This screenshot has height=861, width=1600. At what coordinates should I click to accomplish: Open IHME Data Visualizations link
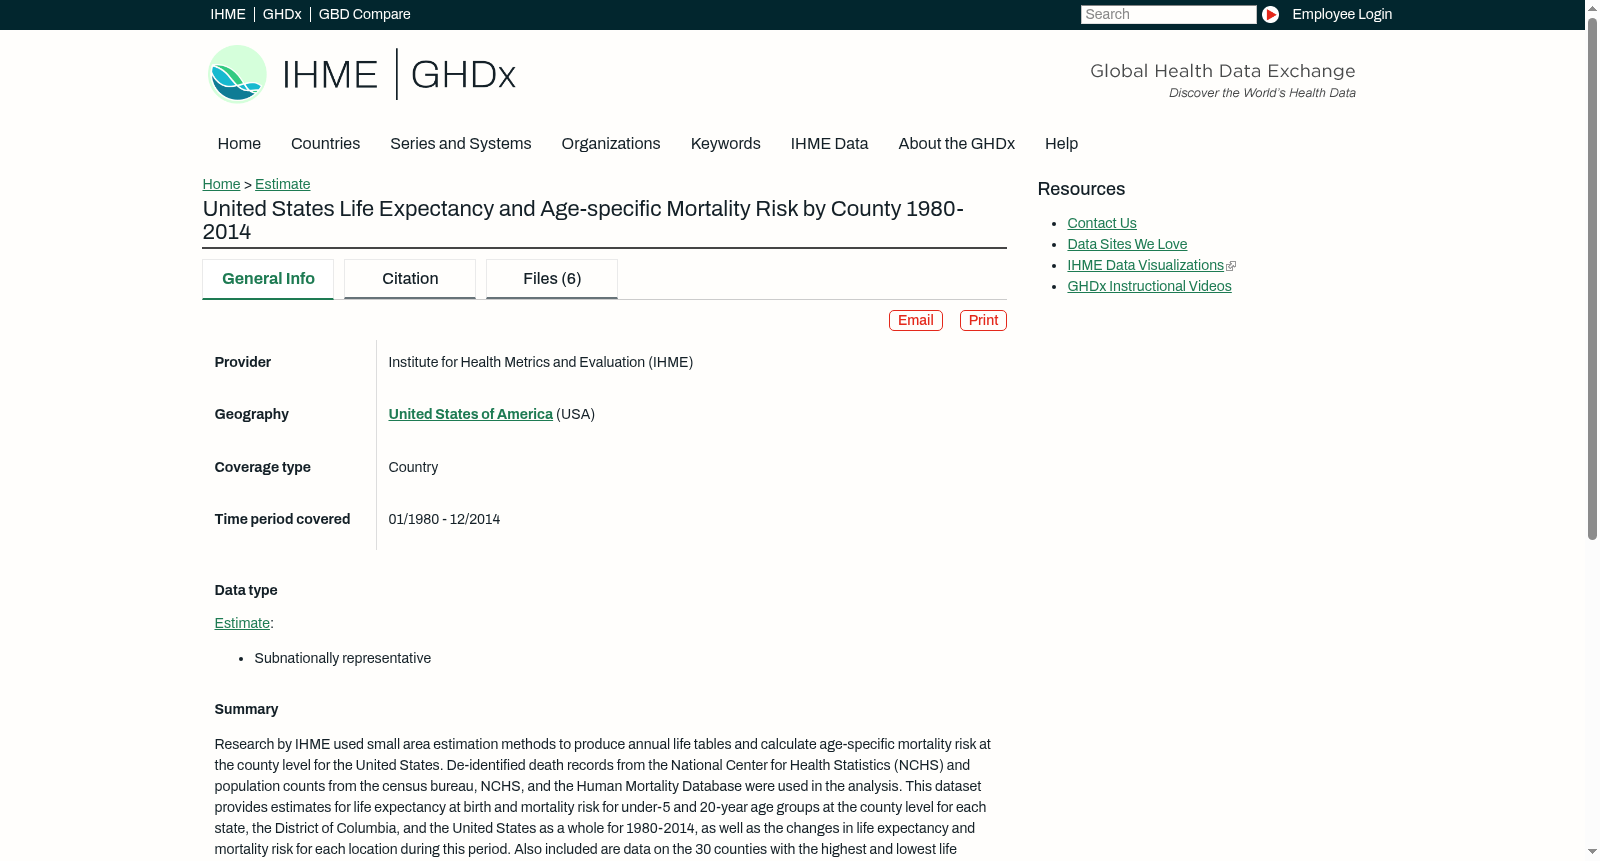pyautogui.click(x=1145, y=265)
